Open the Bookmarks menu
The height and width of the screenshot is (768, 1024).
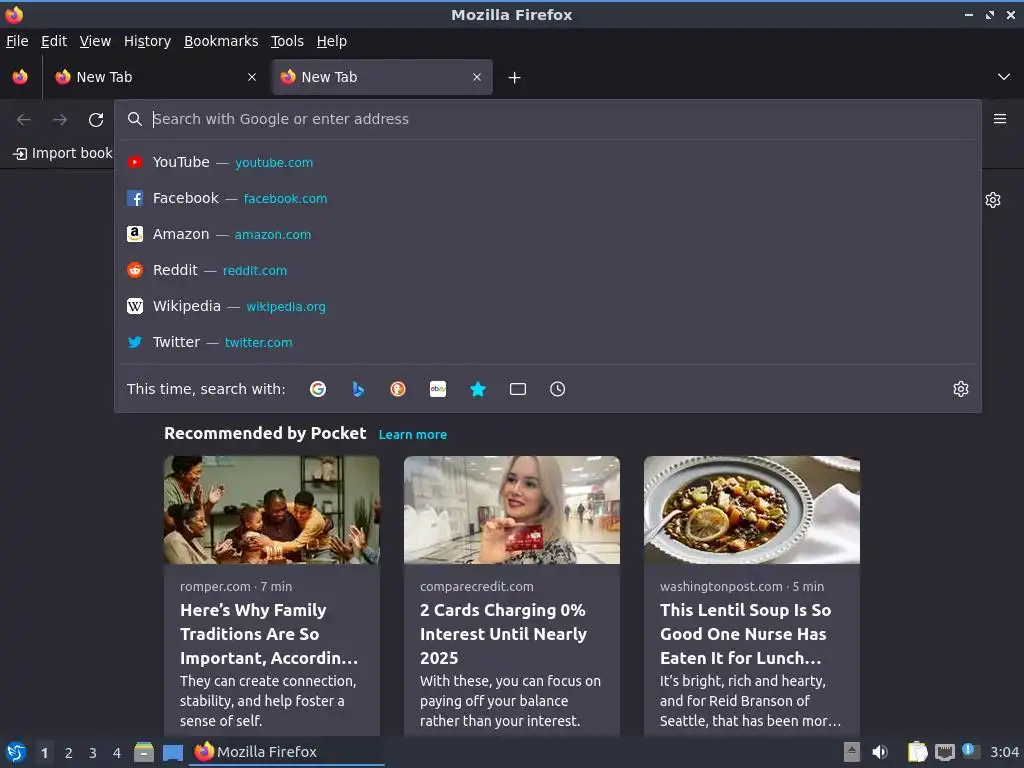(221, 41)
